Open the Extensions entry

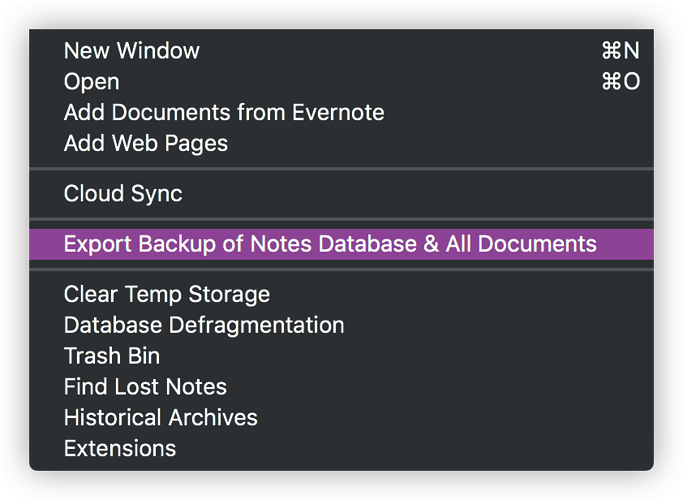click(342, 448)
